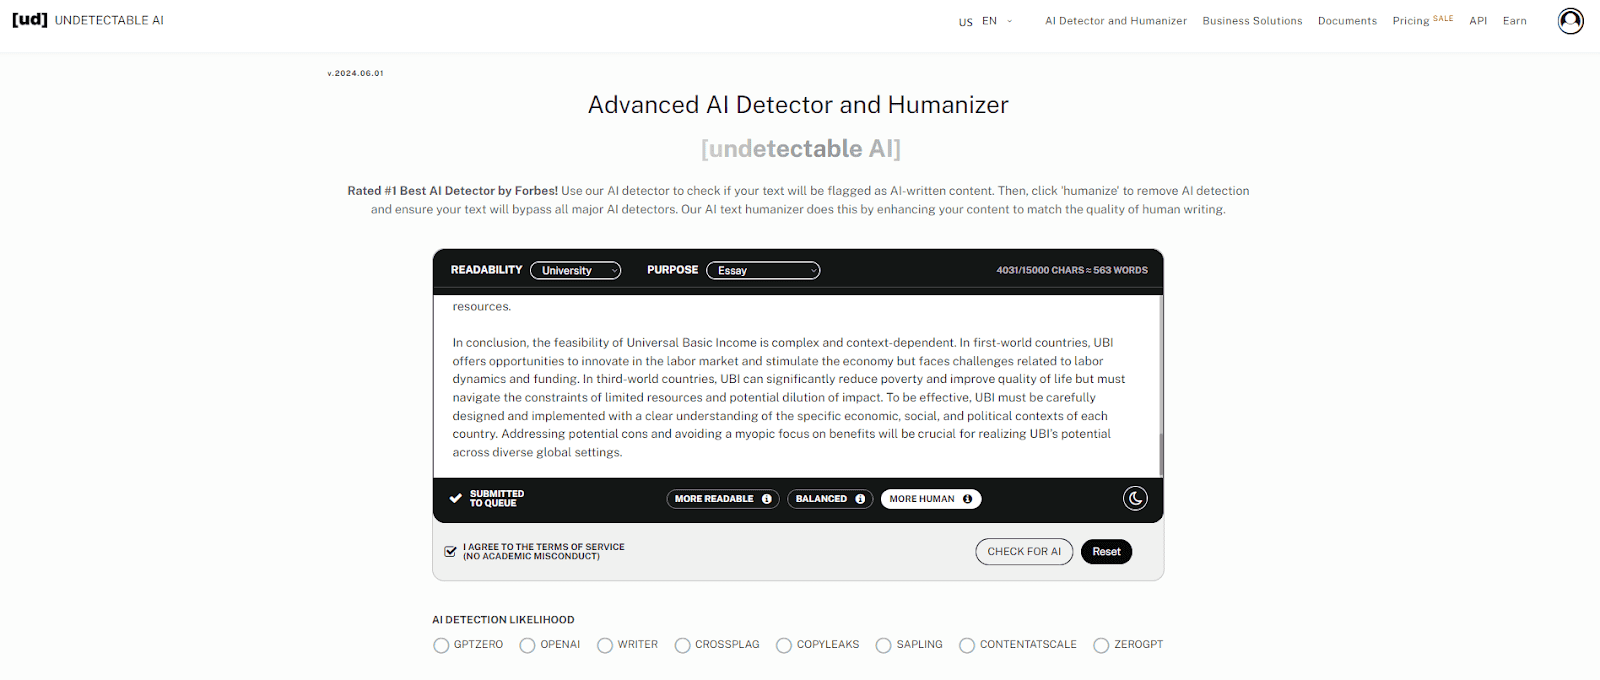Open the Purpose Essay dropdown
Screen dimensions: 1600x680
(x=763, y=271)
